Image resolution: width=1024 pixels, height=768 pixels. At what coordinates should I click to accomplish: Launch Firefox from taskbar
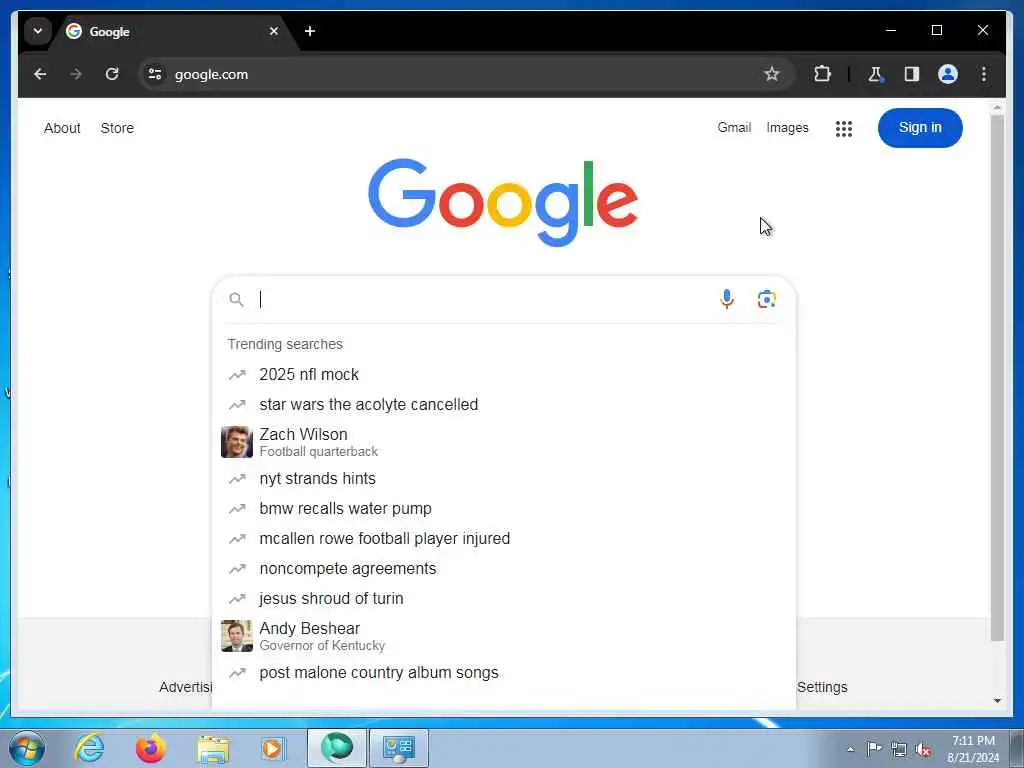(x=150, y=748)
